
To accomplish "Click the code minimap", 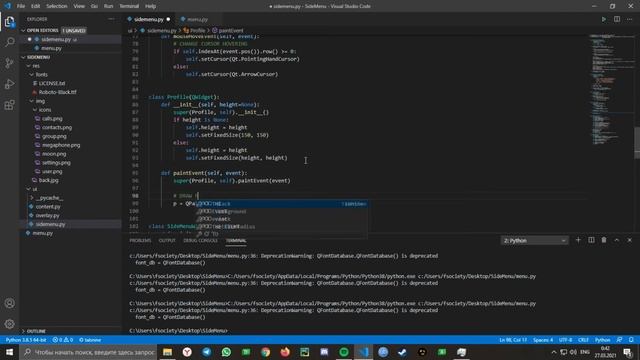I will click(611, 90).
